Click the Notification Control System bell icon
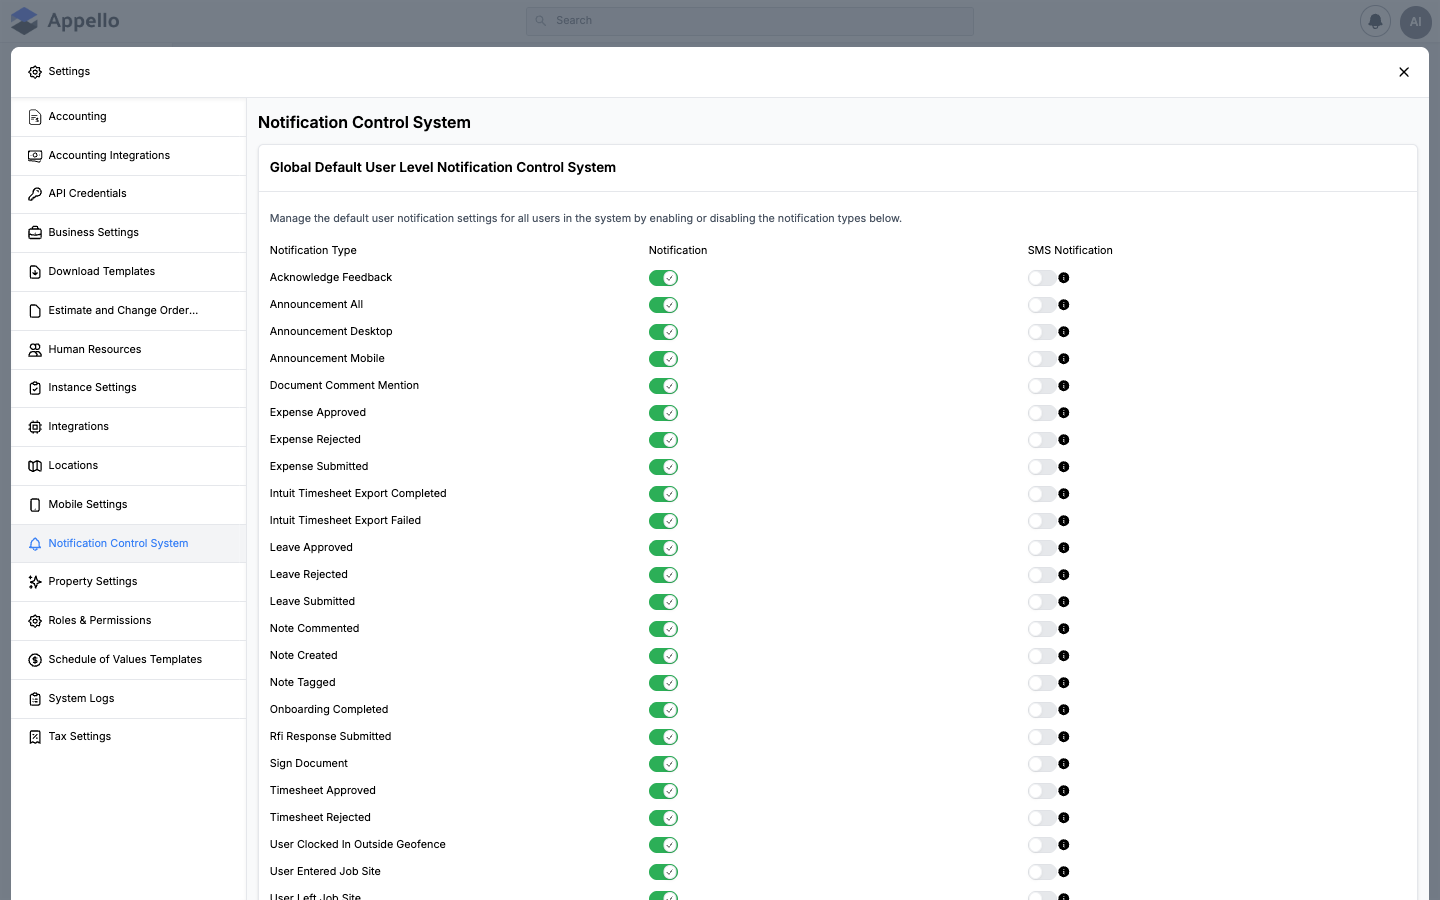The image size is (1440, 900). pos(35,544)
